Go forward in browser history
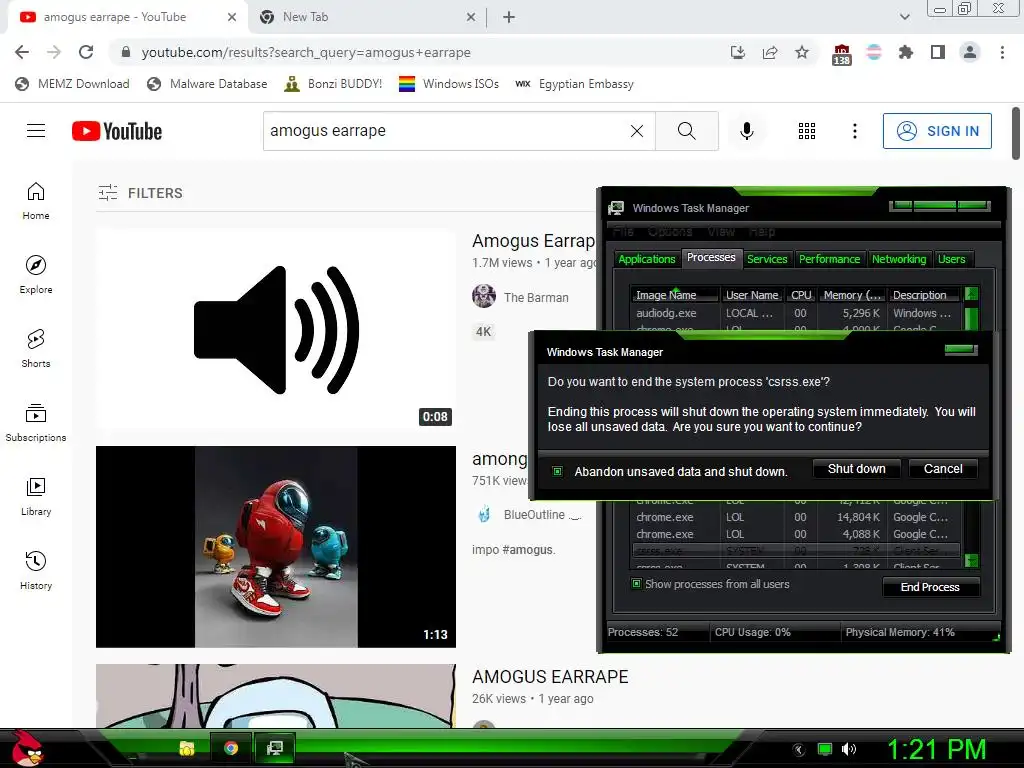 pyautogui.click(x=54, y=52)
